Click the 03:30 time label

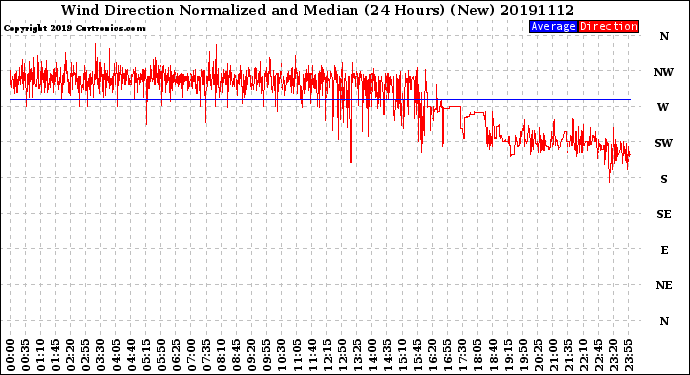point(101,355)
